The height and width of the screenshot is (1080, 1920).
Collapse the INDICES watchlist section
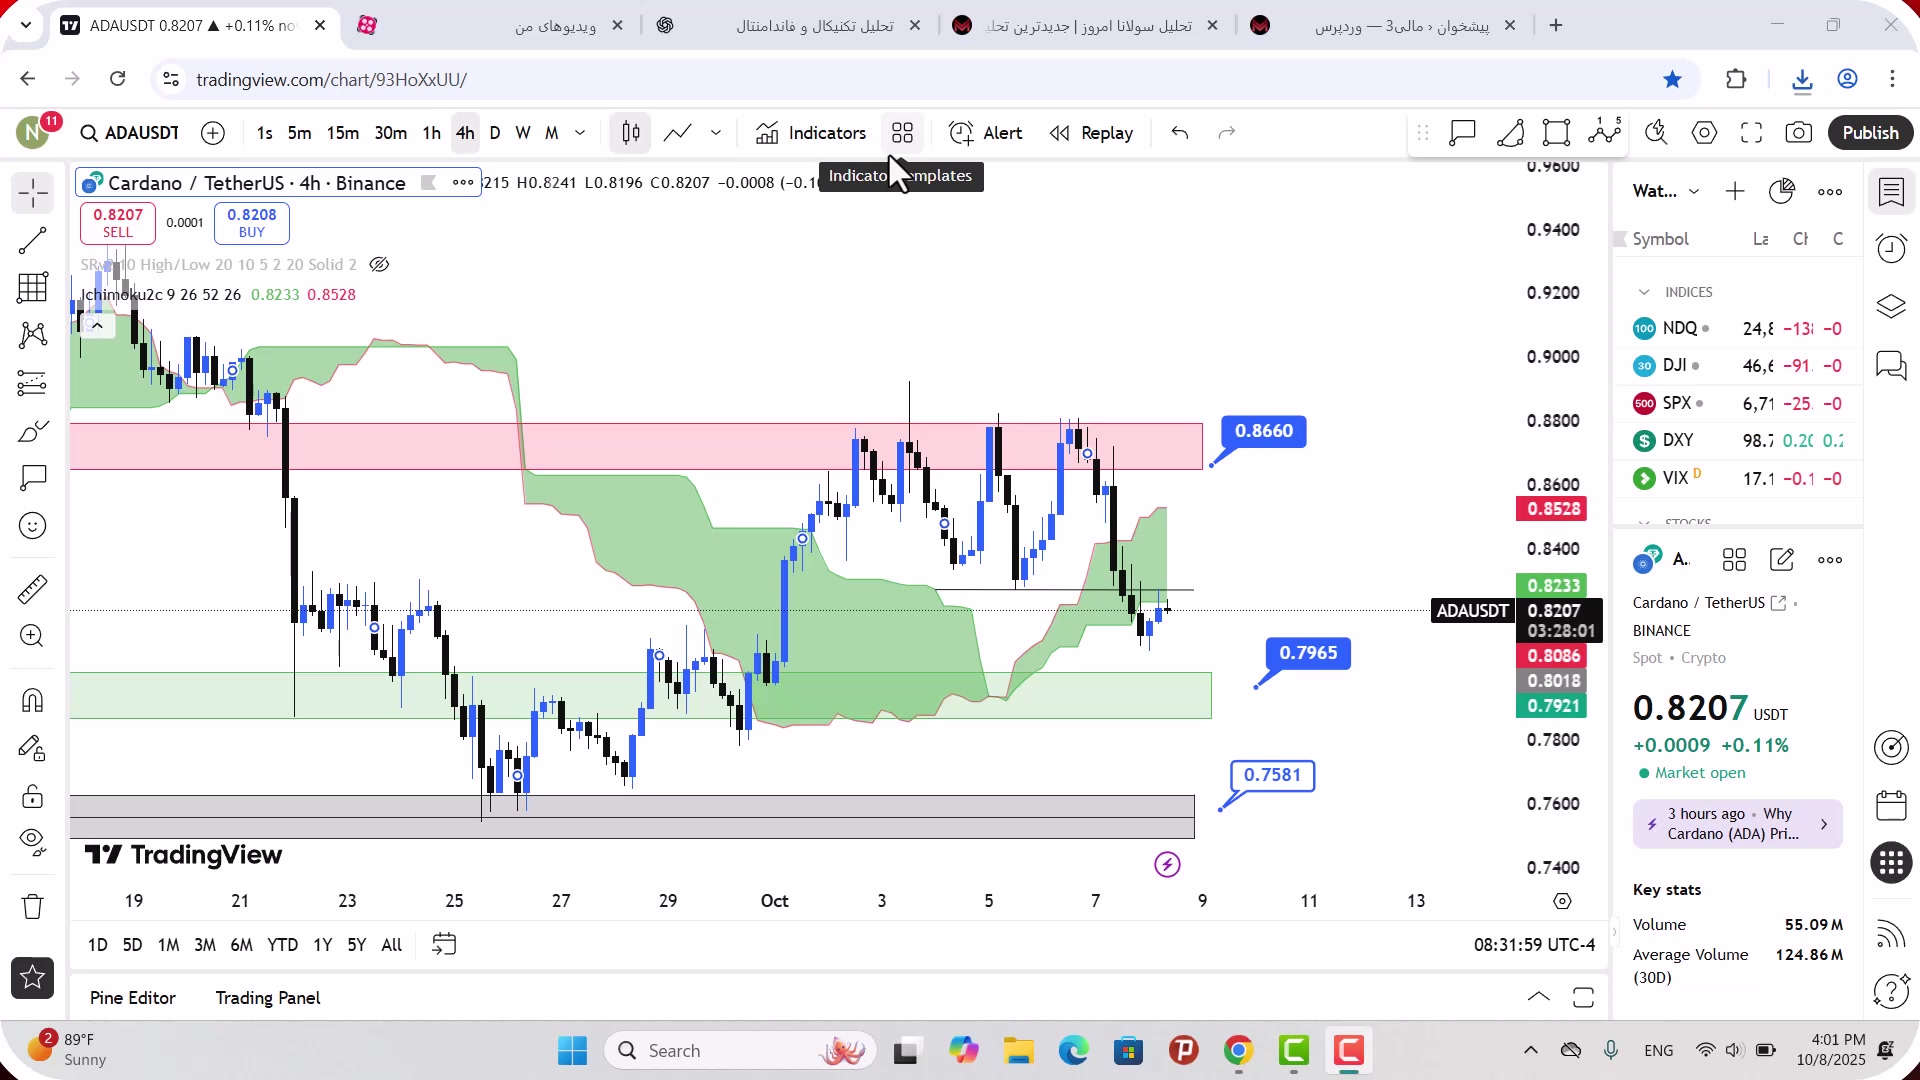coord(1644,292)
